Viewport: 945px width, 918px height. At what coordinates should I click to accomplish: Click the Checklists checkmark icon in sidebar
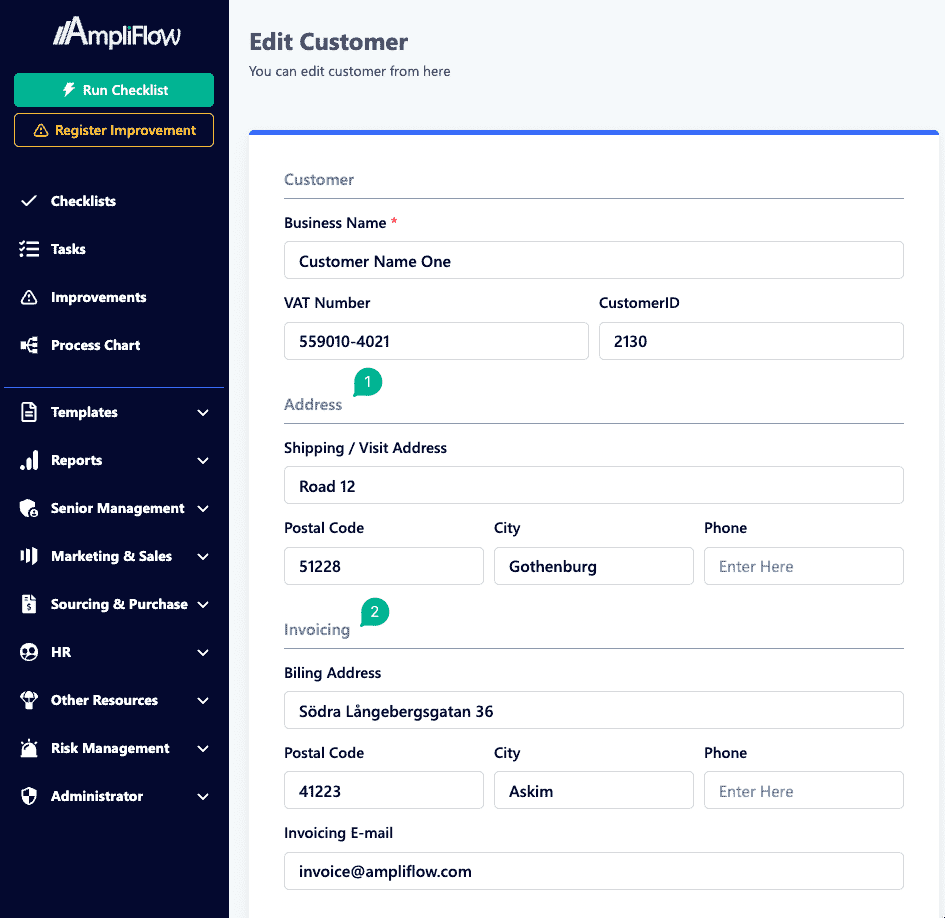29,201
